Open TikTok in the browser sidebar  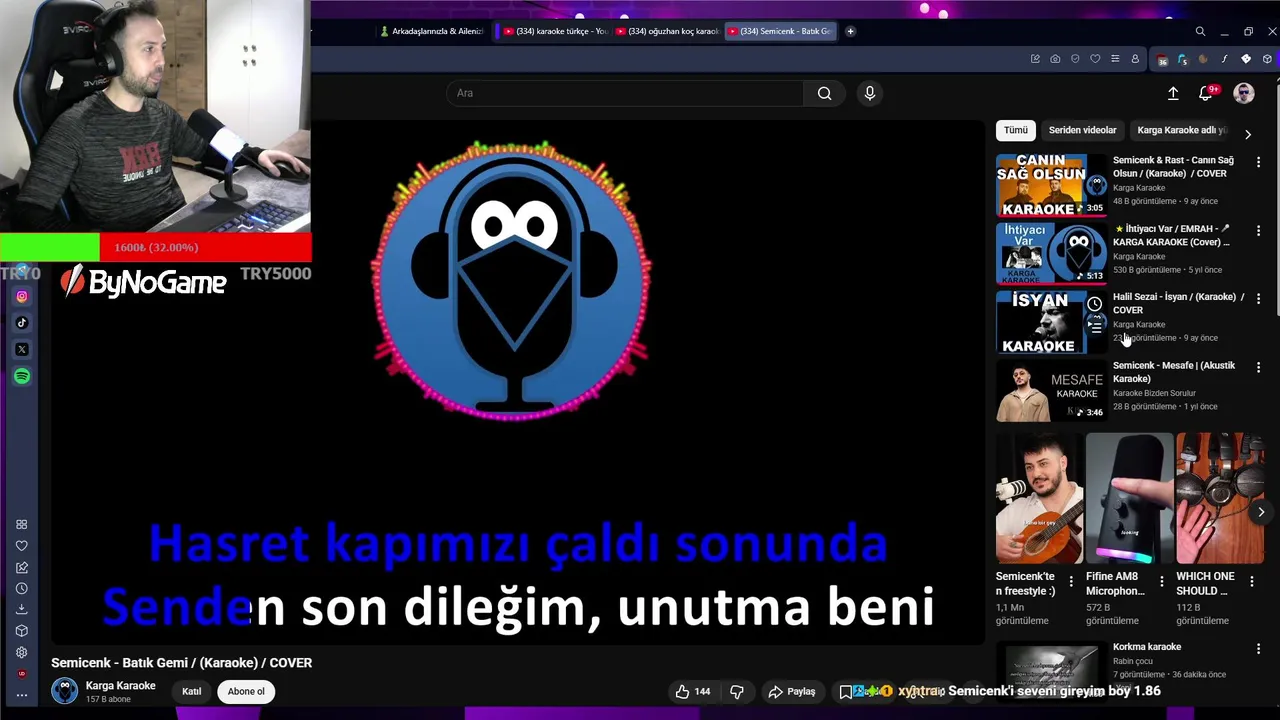[22, 323]
